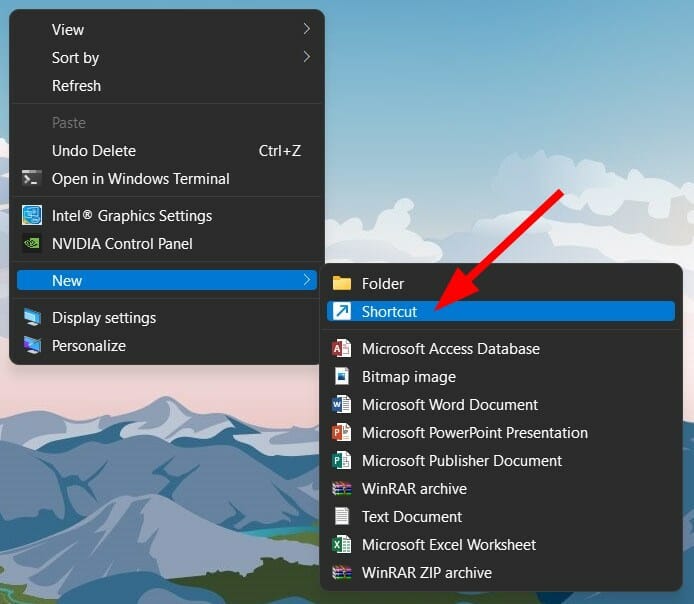Click the Windows Terminal icon
This screenshot has width=694, height=604.
32,179
